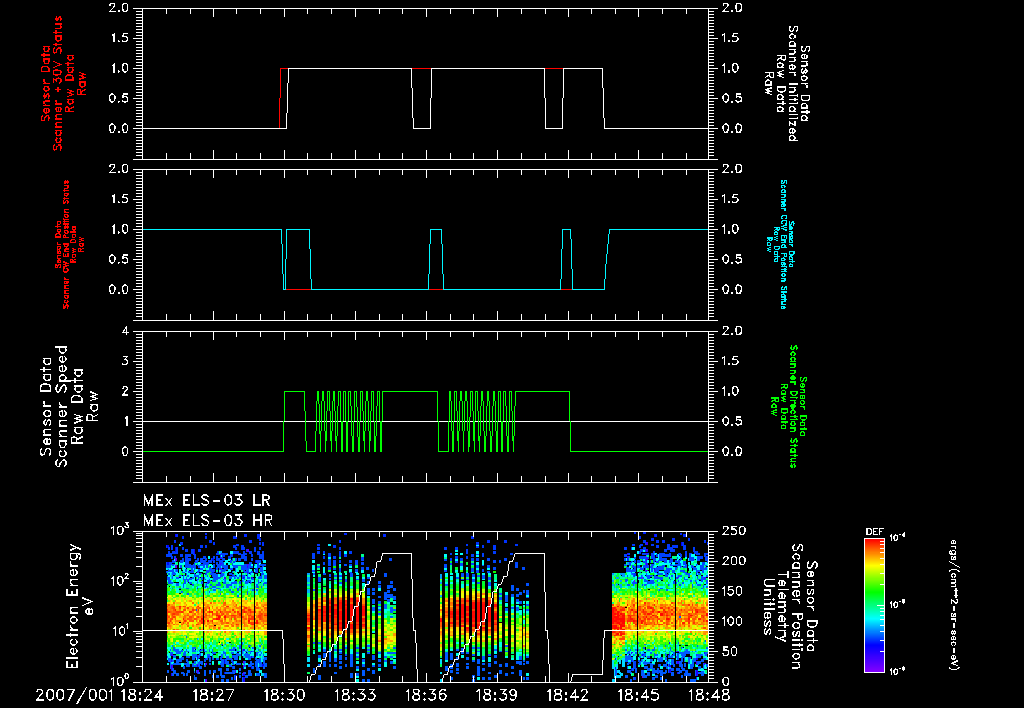Select the 18:33 time axis label
1024x708 pixels.
click(355, 696)
